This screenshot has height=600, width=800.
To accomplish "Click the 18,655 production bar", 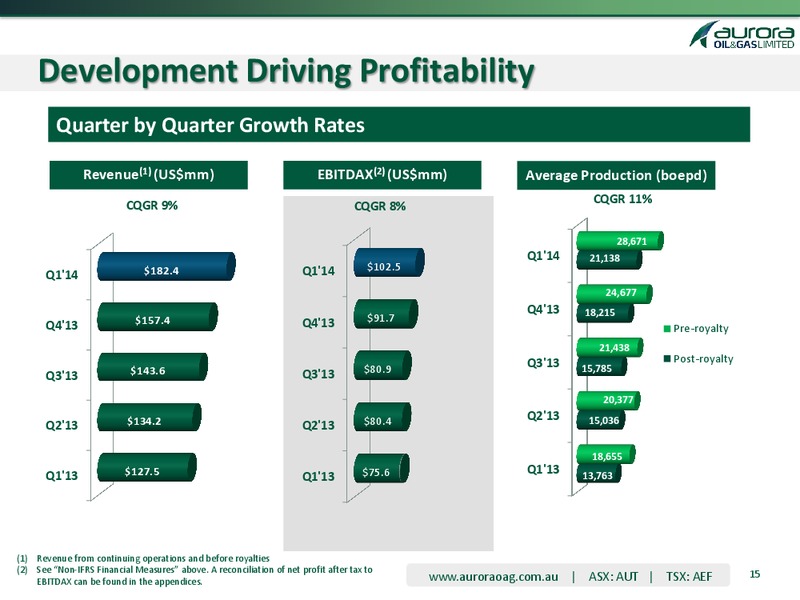I will [x=606, y=454].
